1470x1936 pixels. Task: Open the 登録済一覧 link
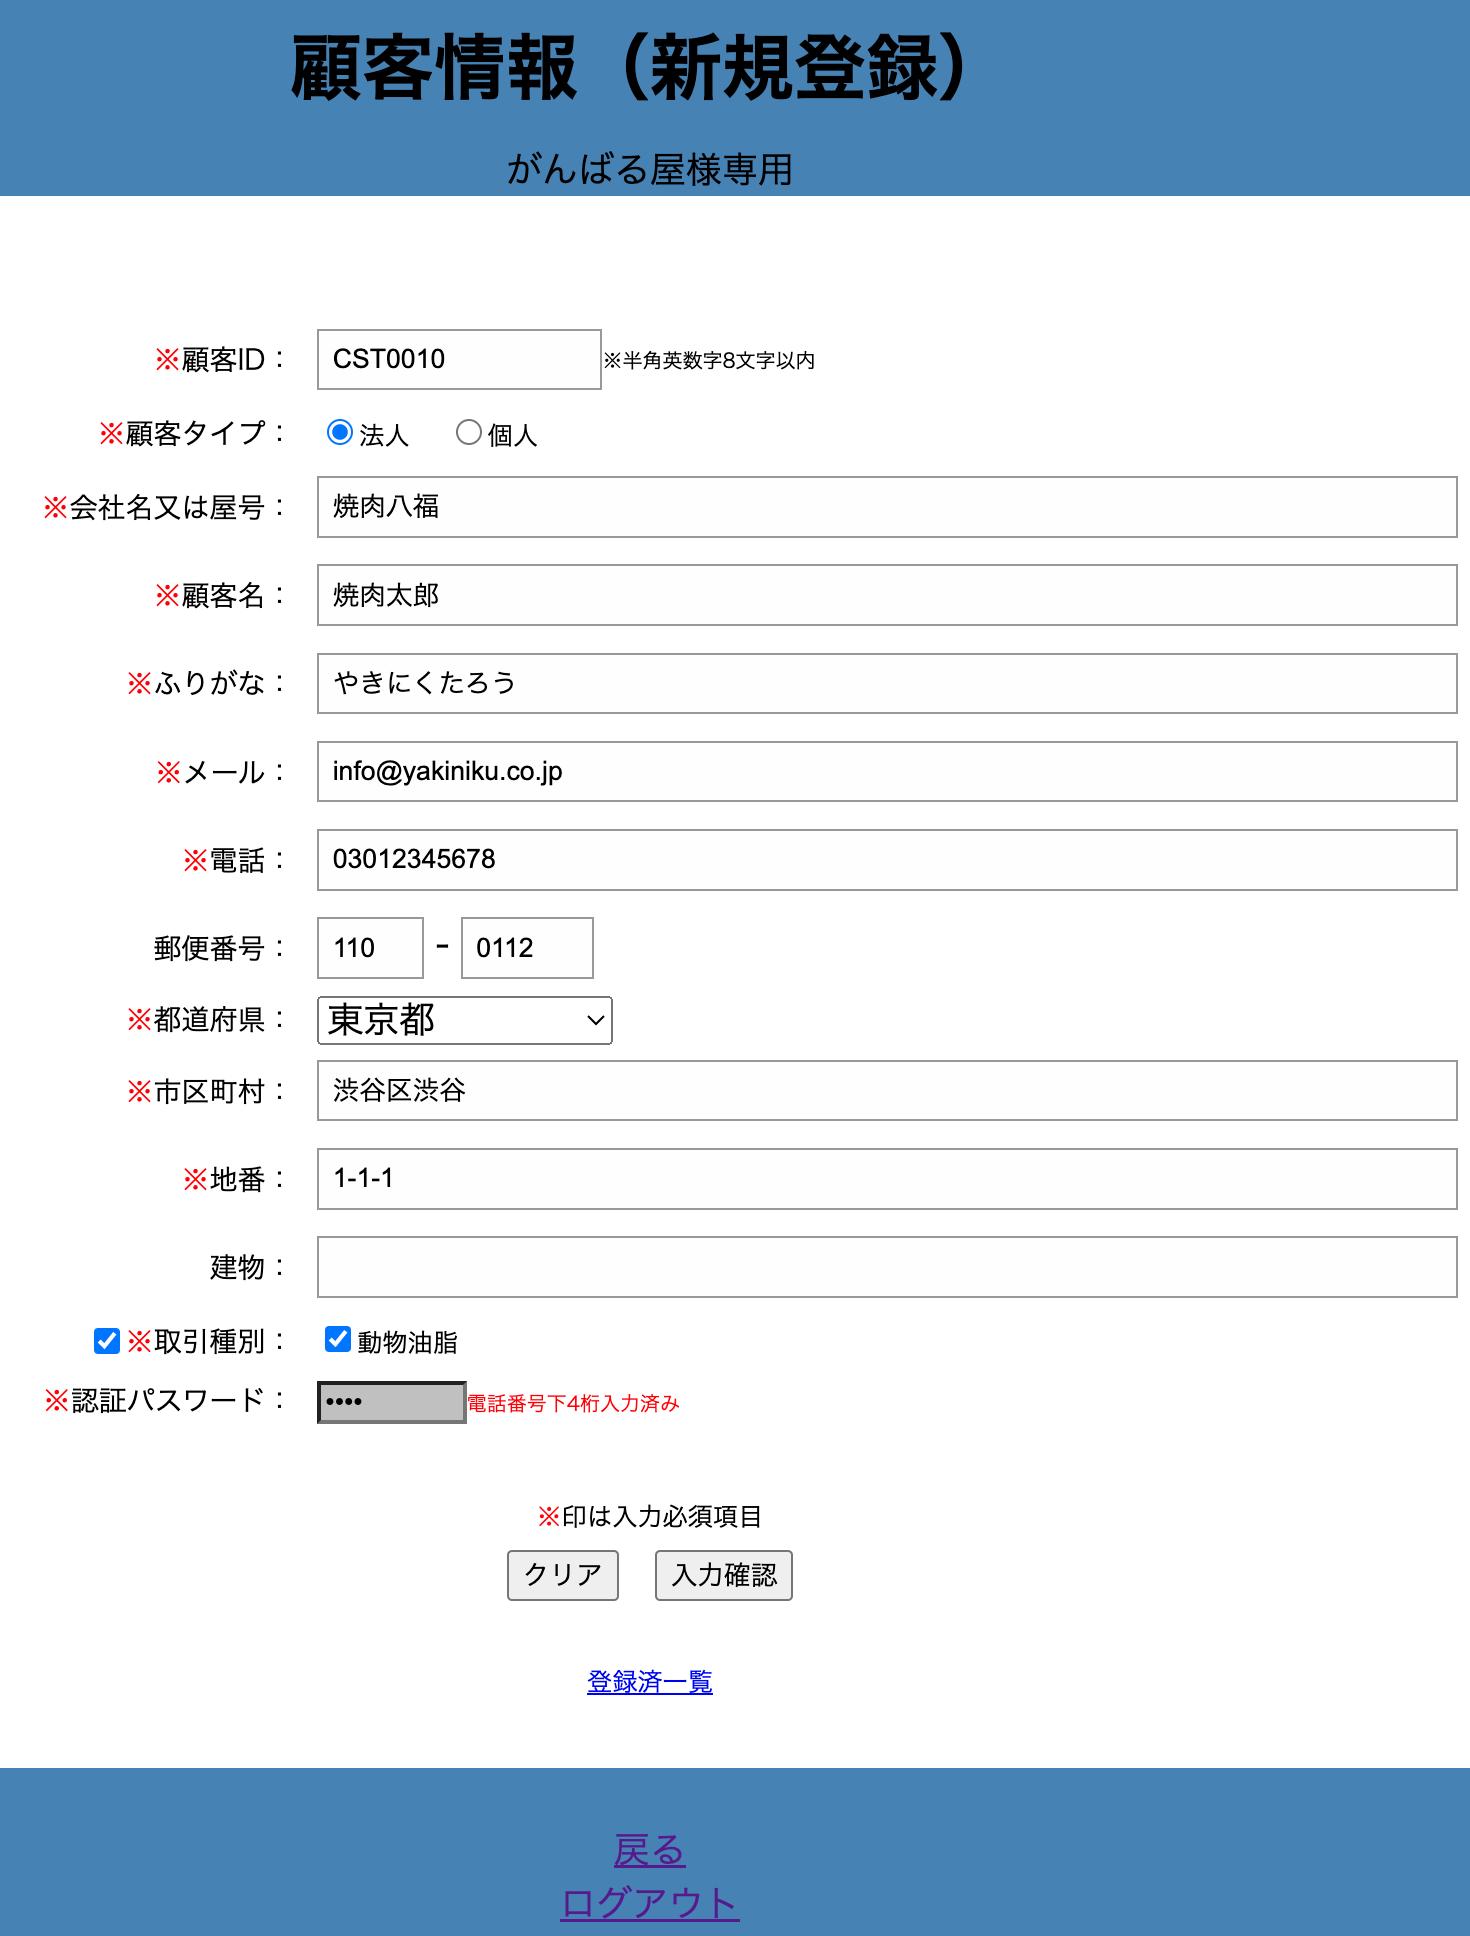pyautogui.click(x=650, y=1682)
